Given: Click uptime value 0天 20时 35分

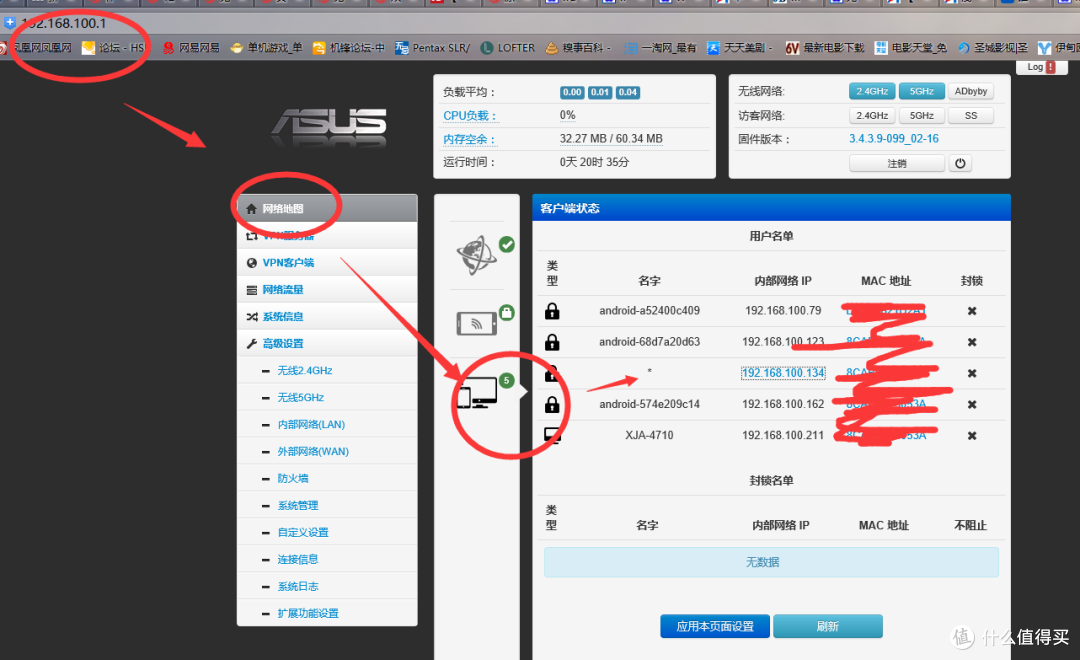Looking at the screenshot, I should [x=594, y=162].
